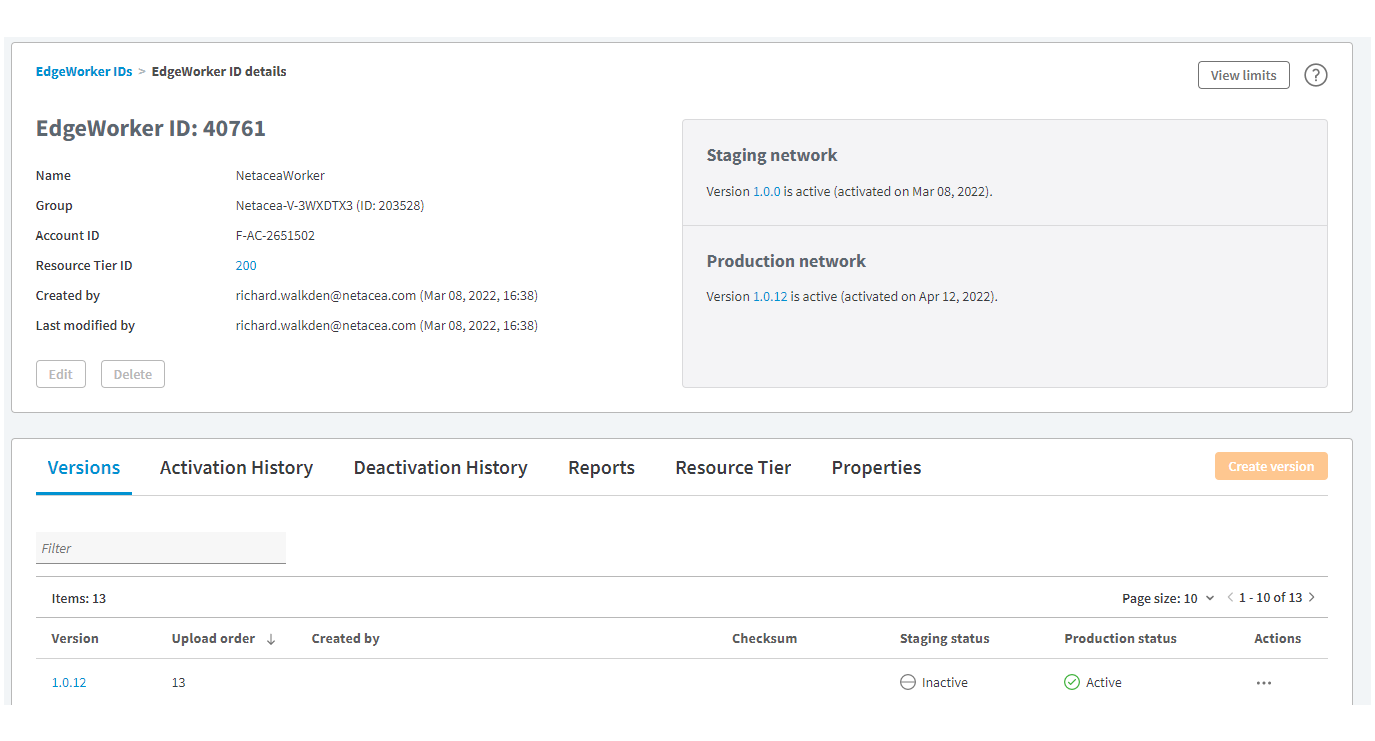Click the View limits button
The width and height of the screenshot is (1375, 741).
coord(1243,75)
